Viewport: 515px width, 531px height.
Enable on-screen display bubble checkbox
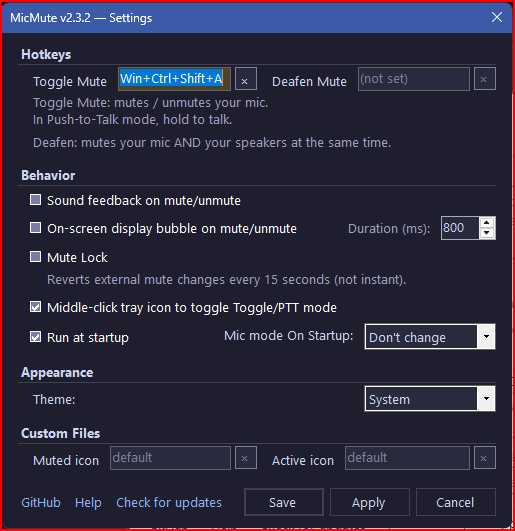pos(36,228)
